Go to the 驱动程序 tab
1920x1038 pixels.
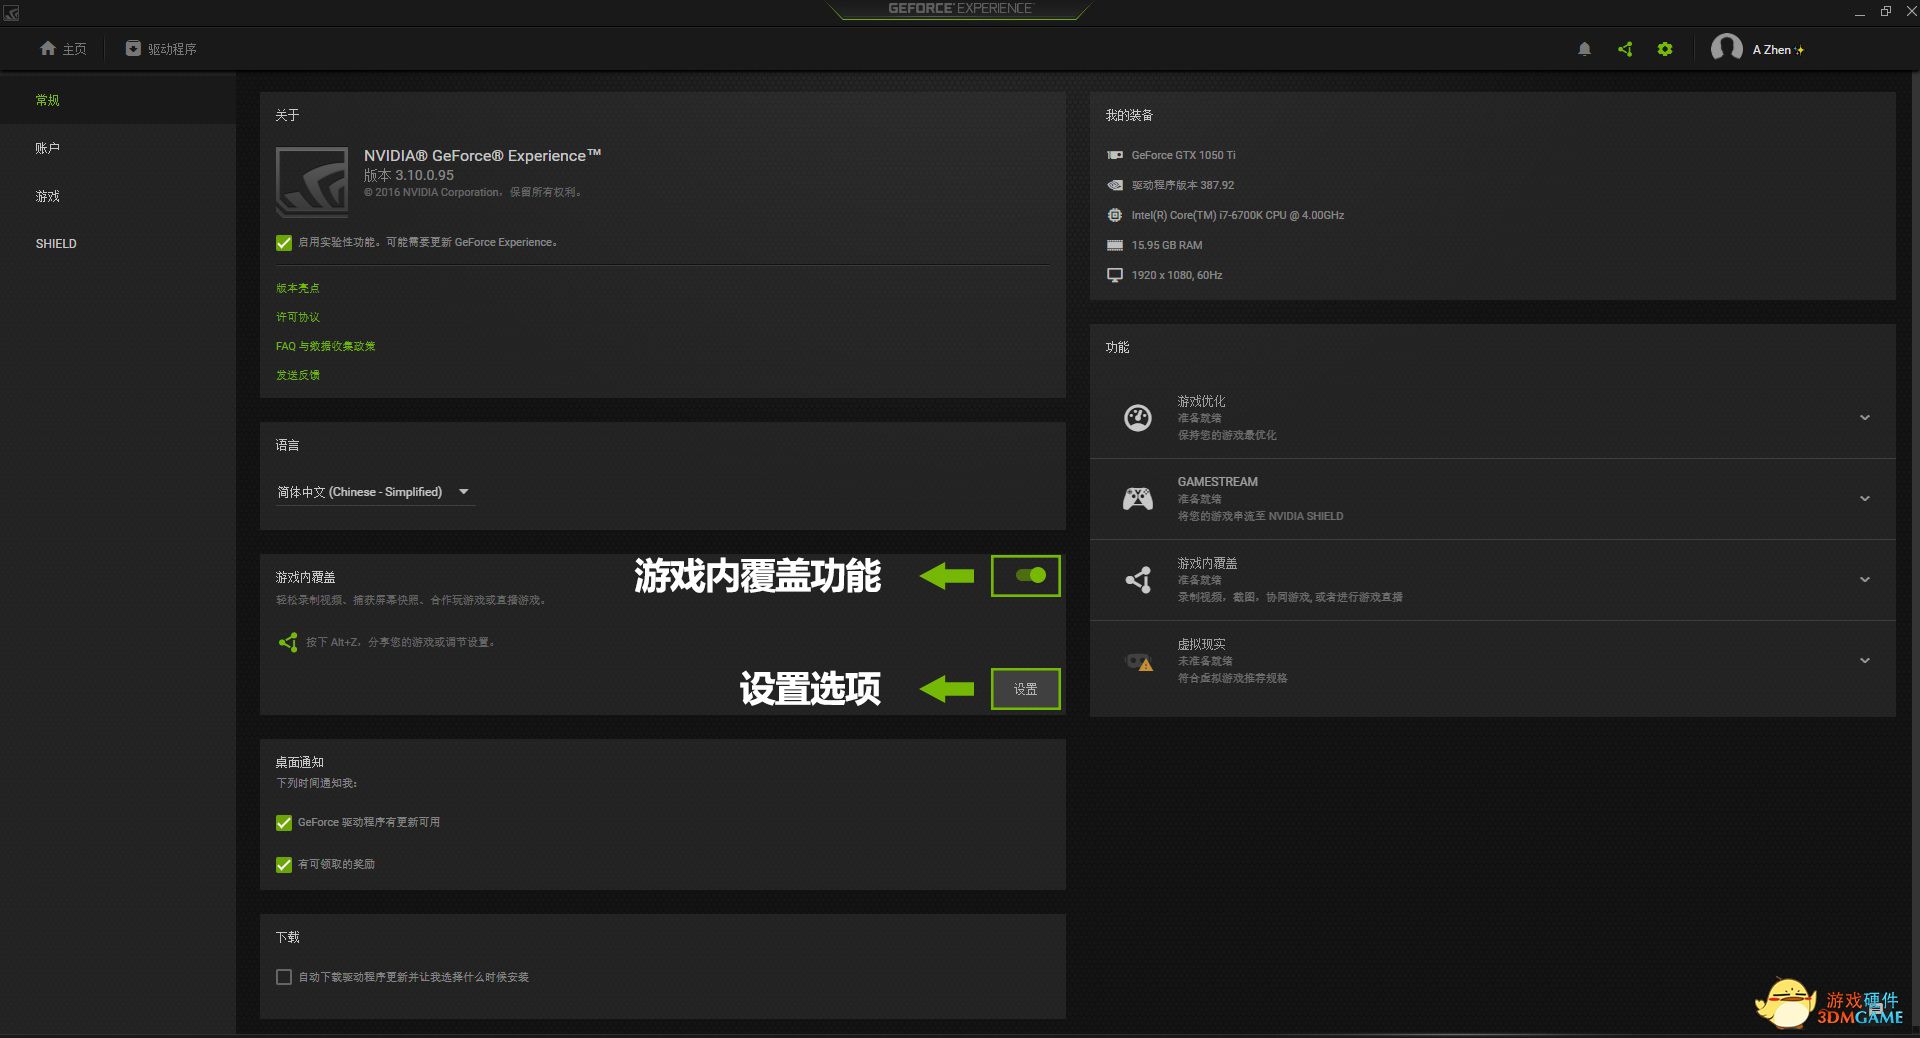click(161, 49)
